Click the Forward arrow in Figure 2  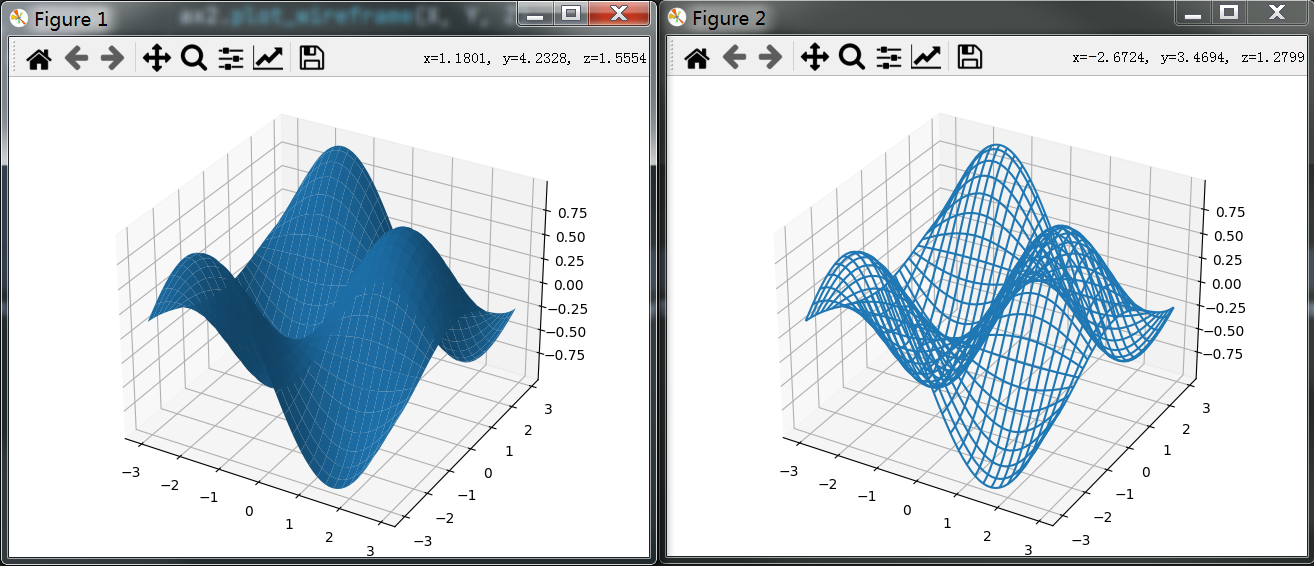coord(770,59)
